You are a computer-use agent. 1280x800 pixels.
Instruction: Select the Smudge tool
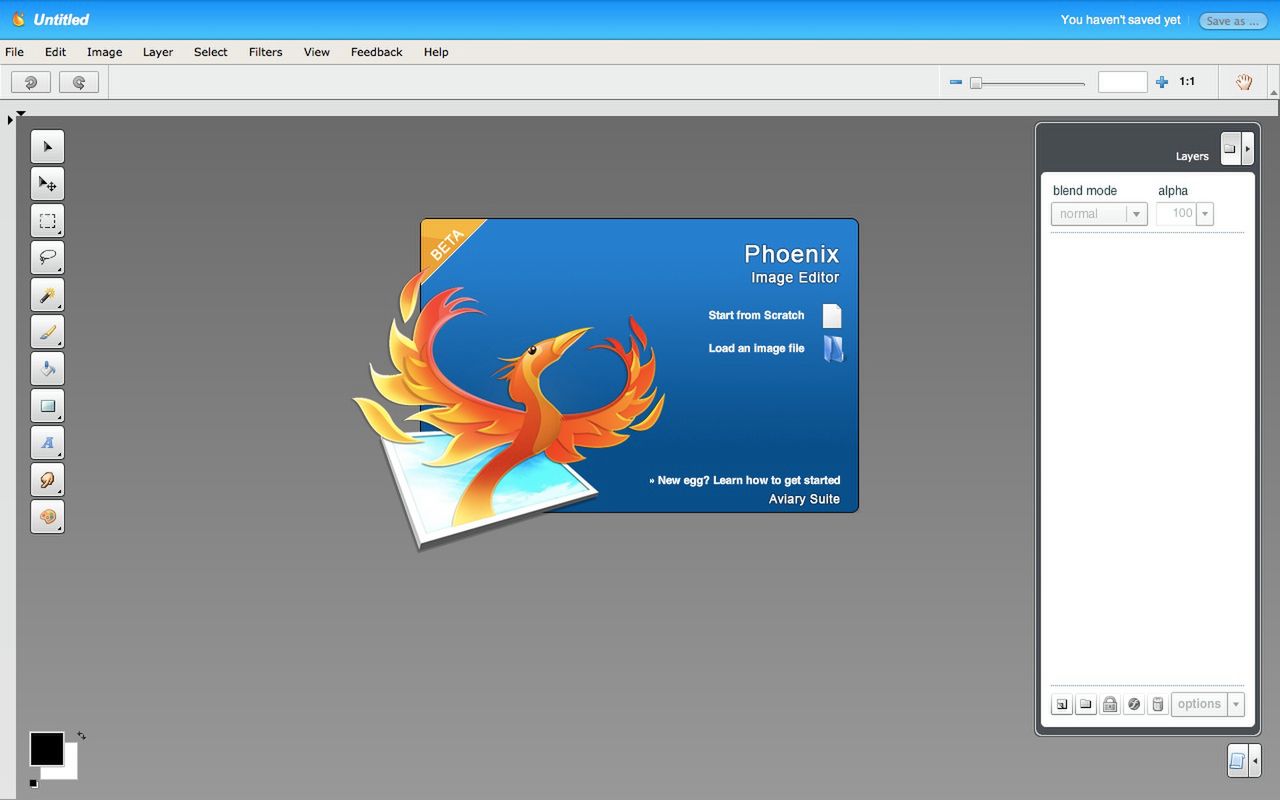pos(47,480)
